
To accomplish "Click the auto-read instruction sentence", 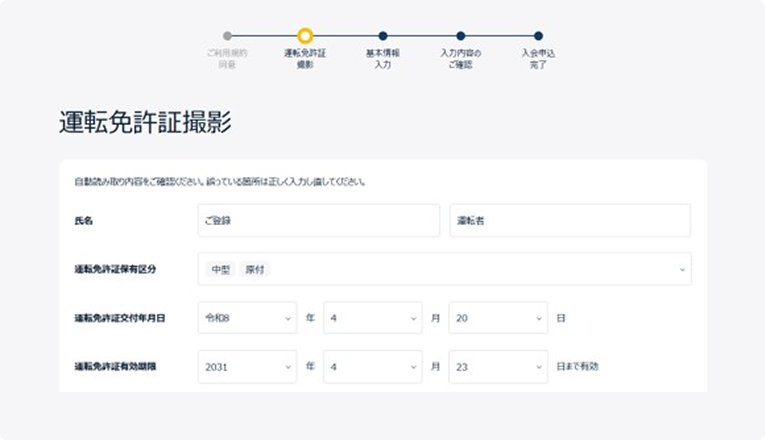I will tap(220, 182).
